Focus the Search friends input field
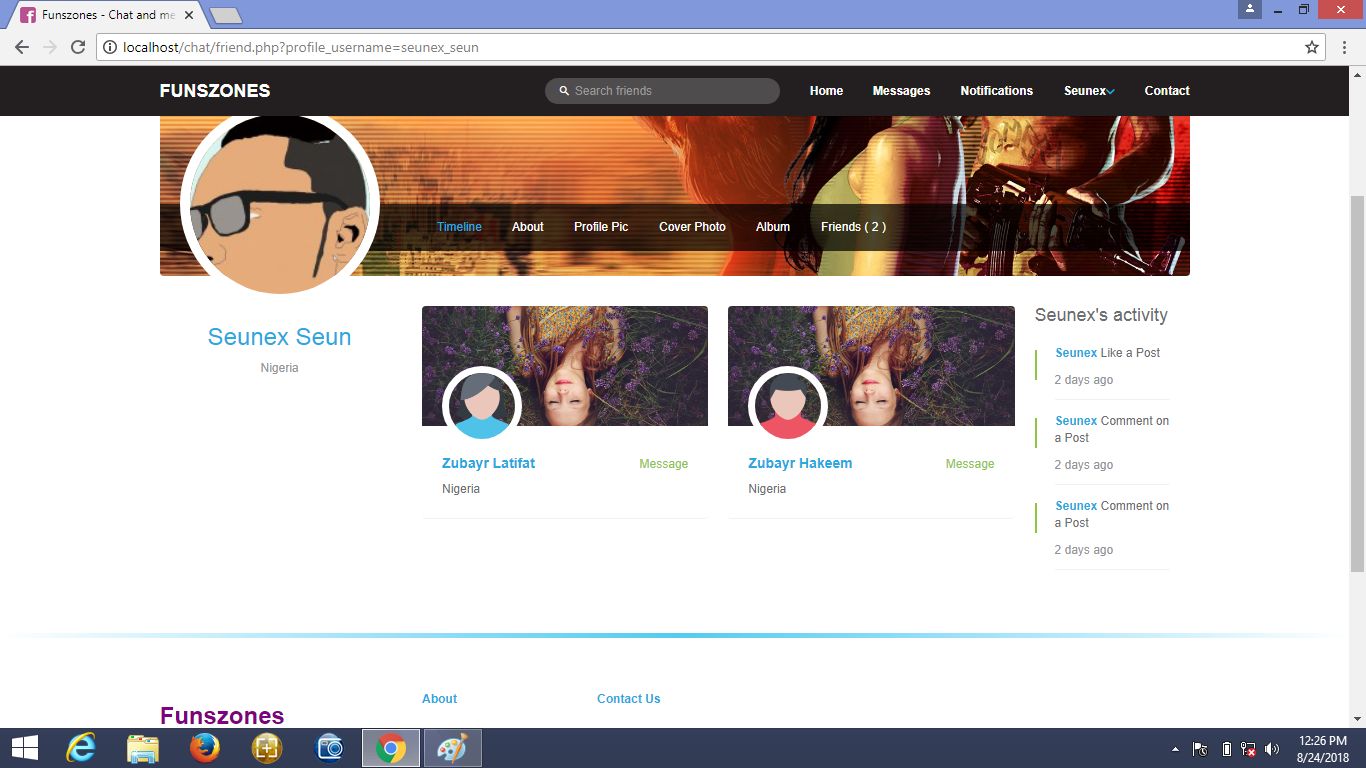The width and height of the screenshot is (1366, 768). 662,91
